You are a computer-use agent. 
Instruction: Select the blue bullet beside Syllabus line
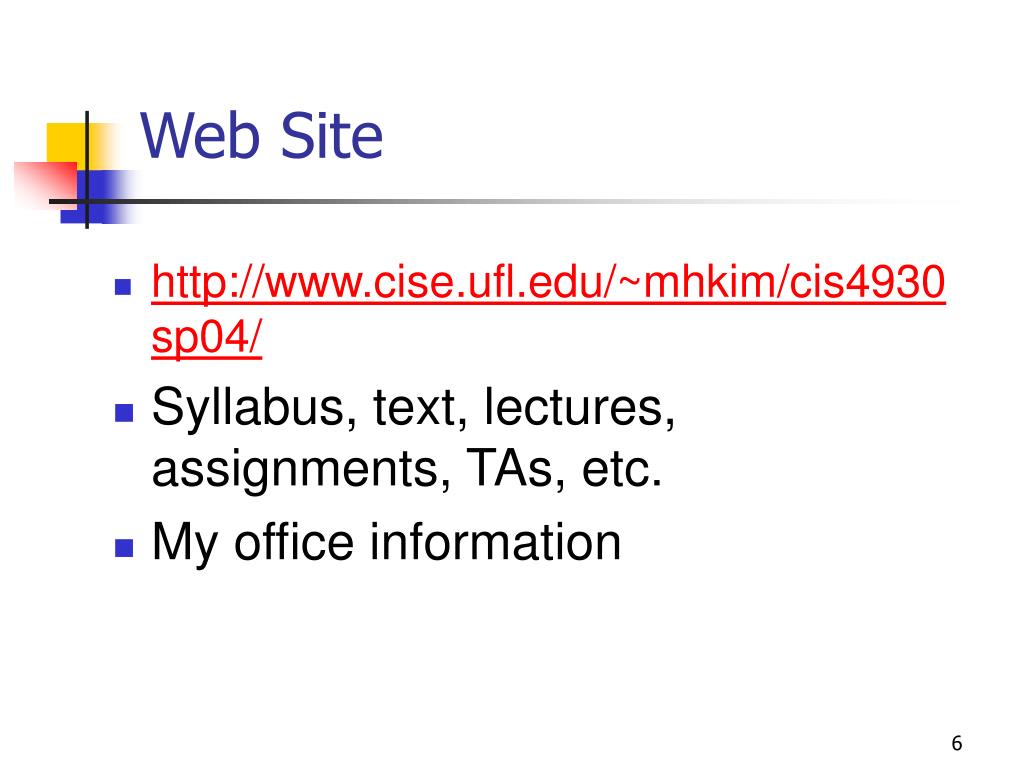pos(123,413)
